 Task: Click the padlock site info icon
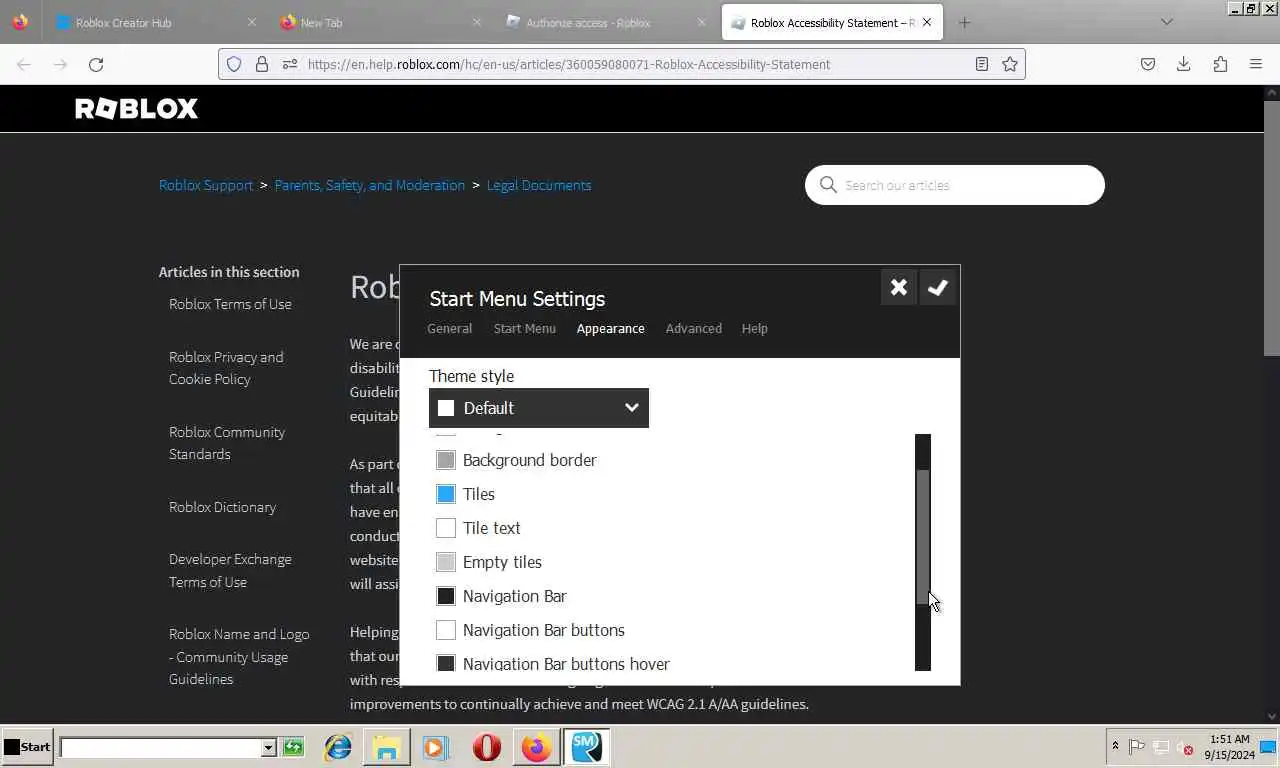pos(262,64)
